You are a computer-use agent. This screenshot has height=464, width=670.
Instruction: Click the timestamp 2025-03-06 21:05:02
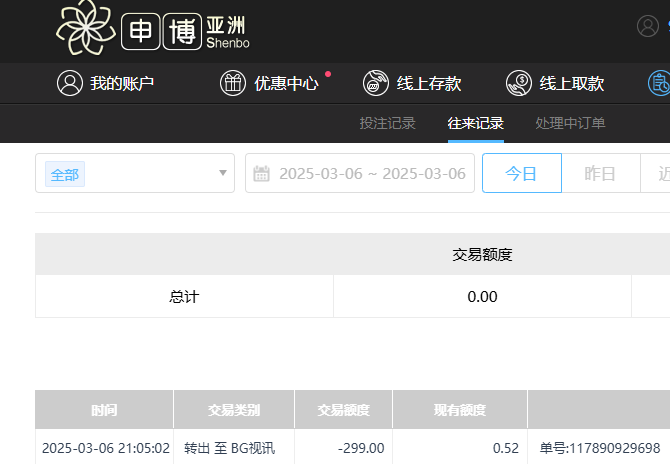coord(106,448)
